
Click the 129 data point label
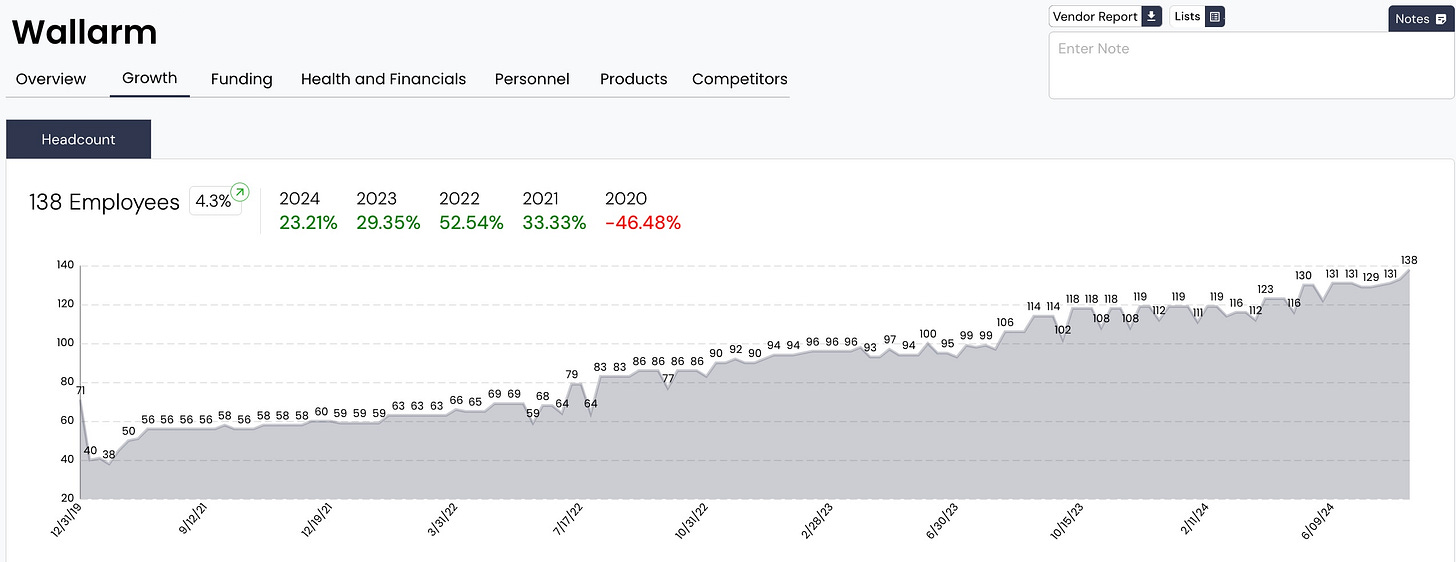point(1370,277)
